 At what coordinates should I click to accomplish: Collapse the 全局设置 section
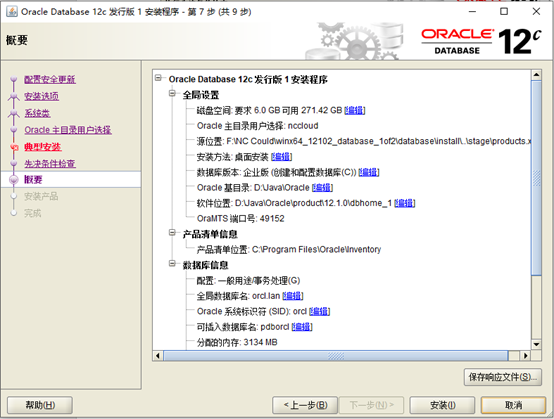click(x=172, y=93)
